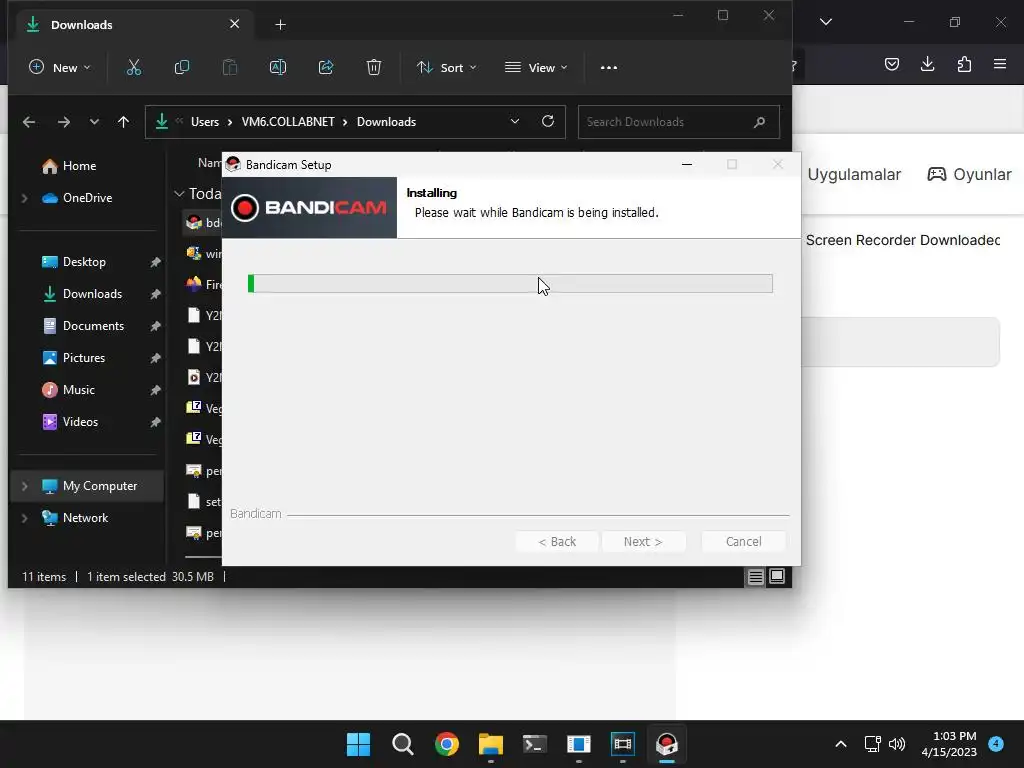
Task: Click the Next button in Bandicam Setup
Action: [x=643, y=541]
